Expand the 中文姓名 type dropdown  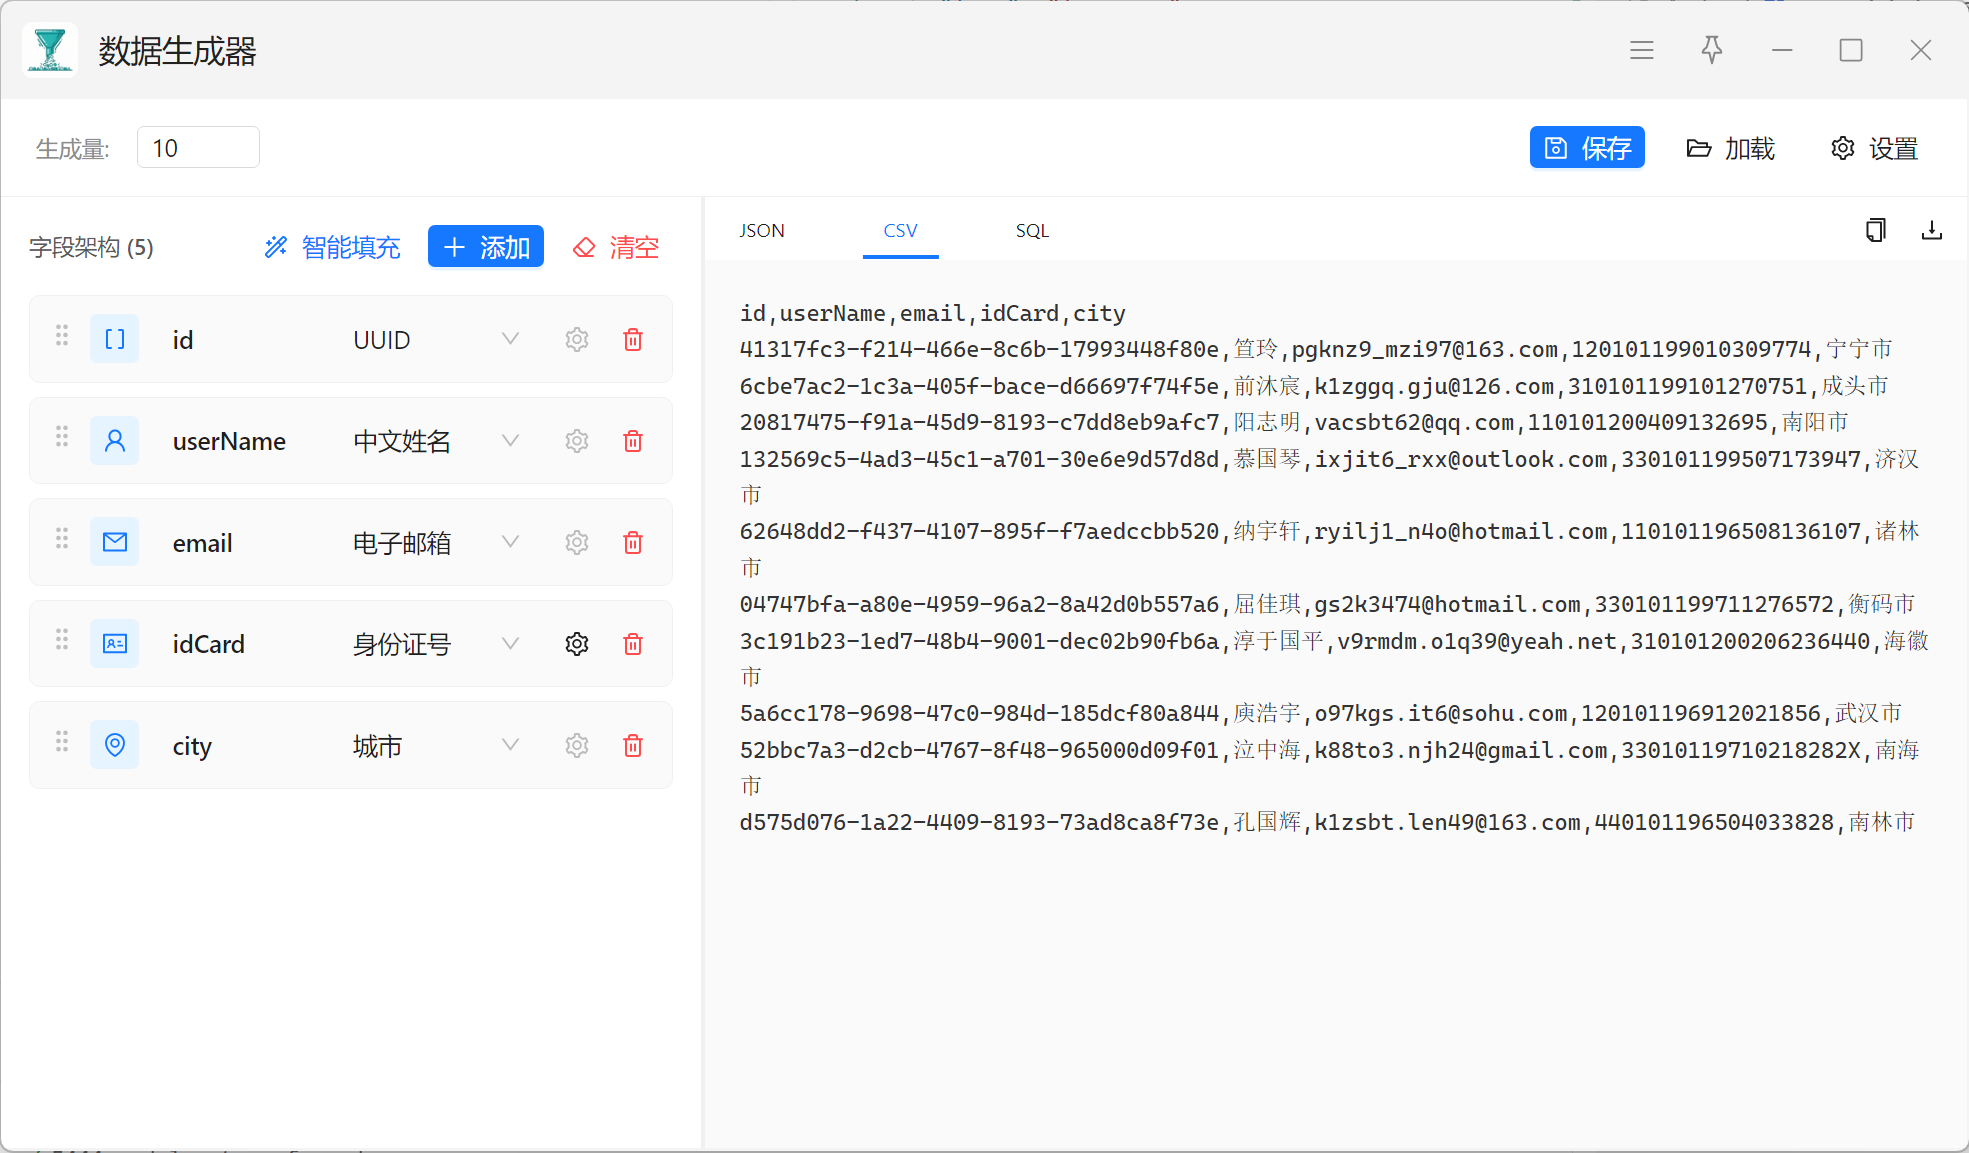pos(510,441)
